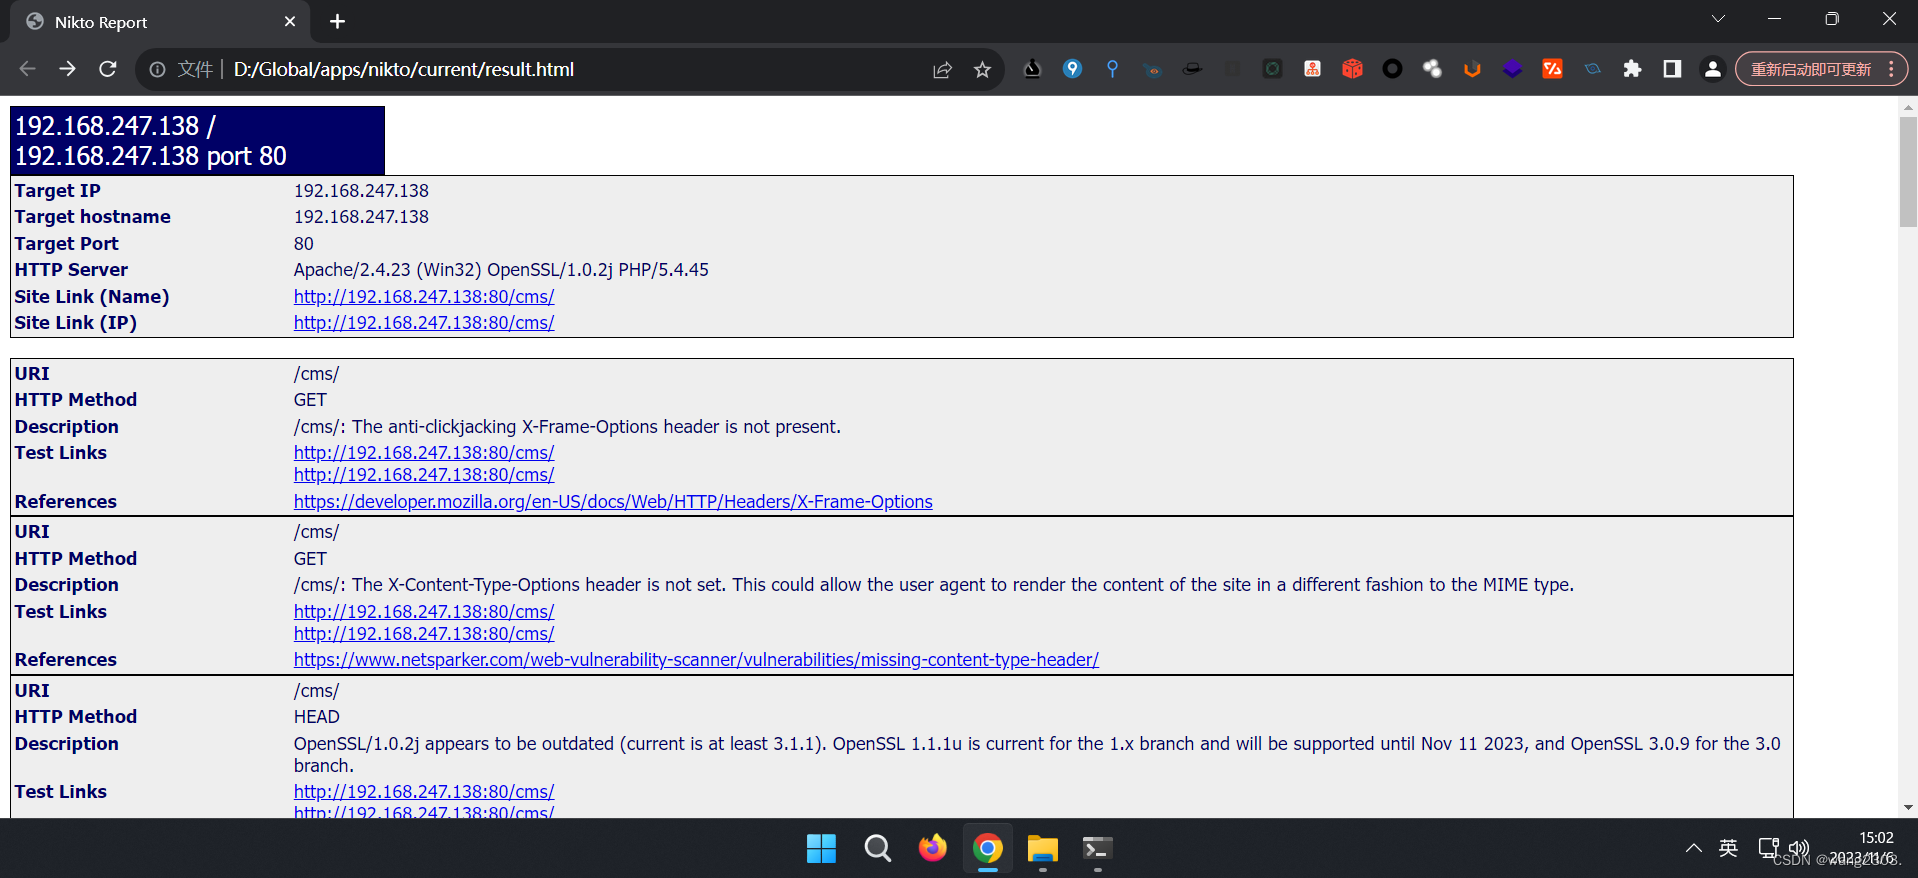Switch the input language indicator 英
The width and height of the screenshot is (1918, 878).
1728,848
